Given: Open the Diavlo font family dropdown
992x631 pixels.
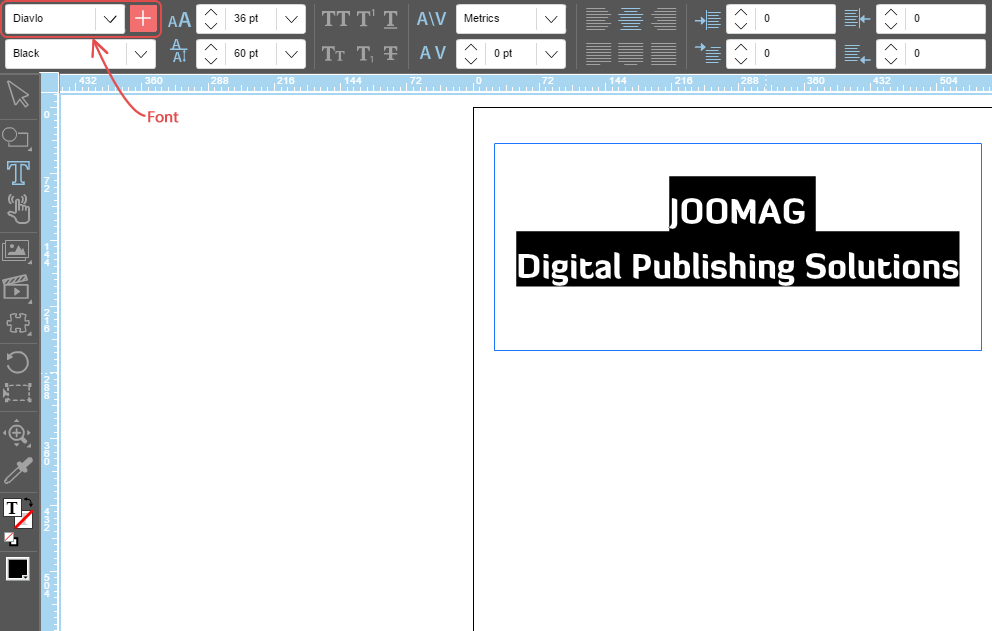Looking at the screenshot, I should tap(110, 19).
